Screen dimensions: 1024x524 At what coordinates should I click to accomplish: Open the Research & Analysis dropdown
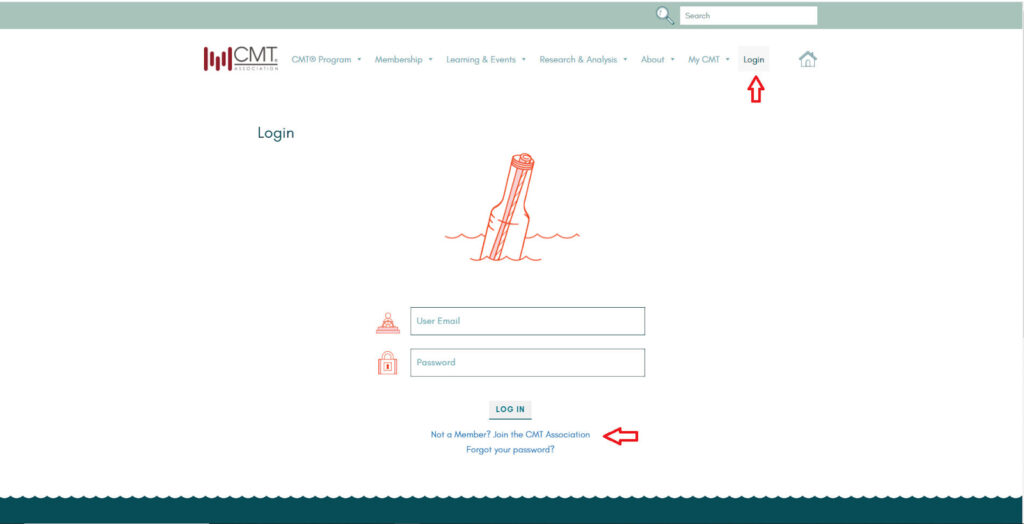583,59
